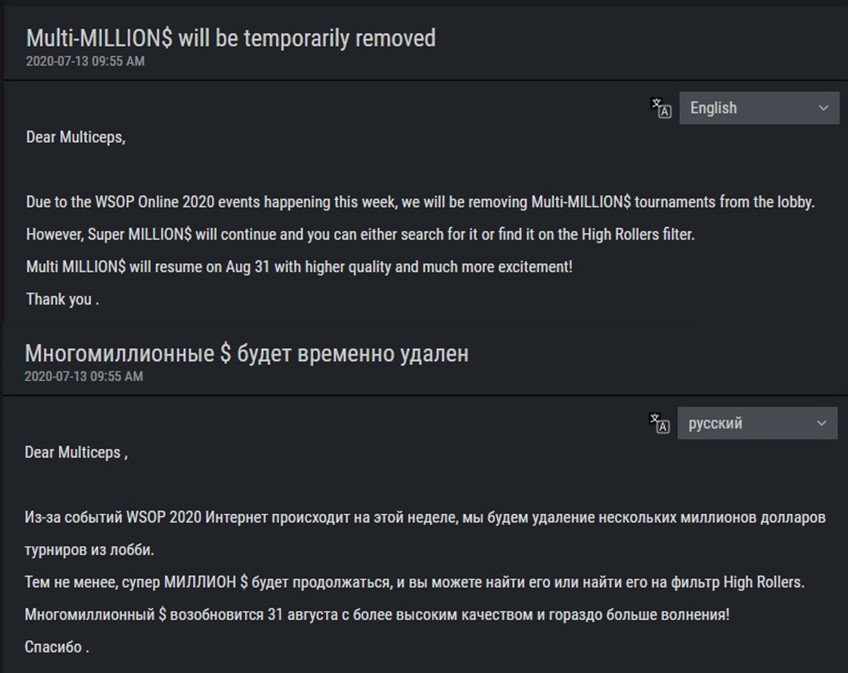Click the 'Thank you .' closing line

(x=63, y=299)
